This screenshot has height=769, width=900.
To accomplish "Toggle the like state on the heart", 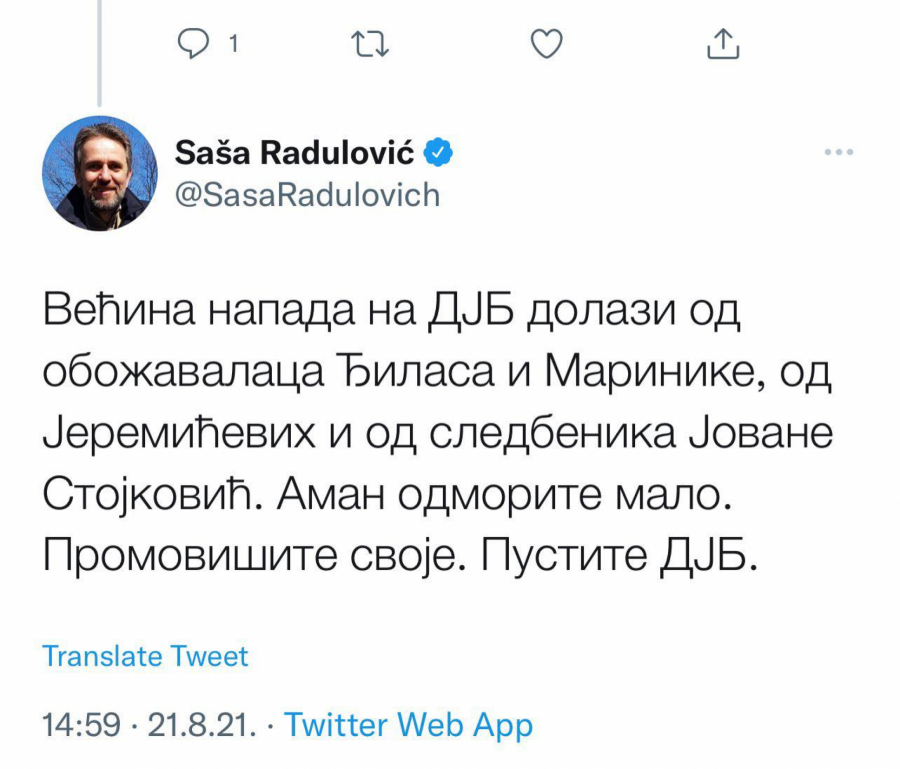I will (545, 43).
